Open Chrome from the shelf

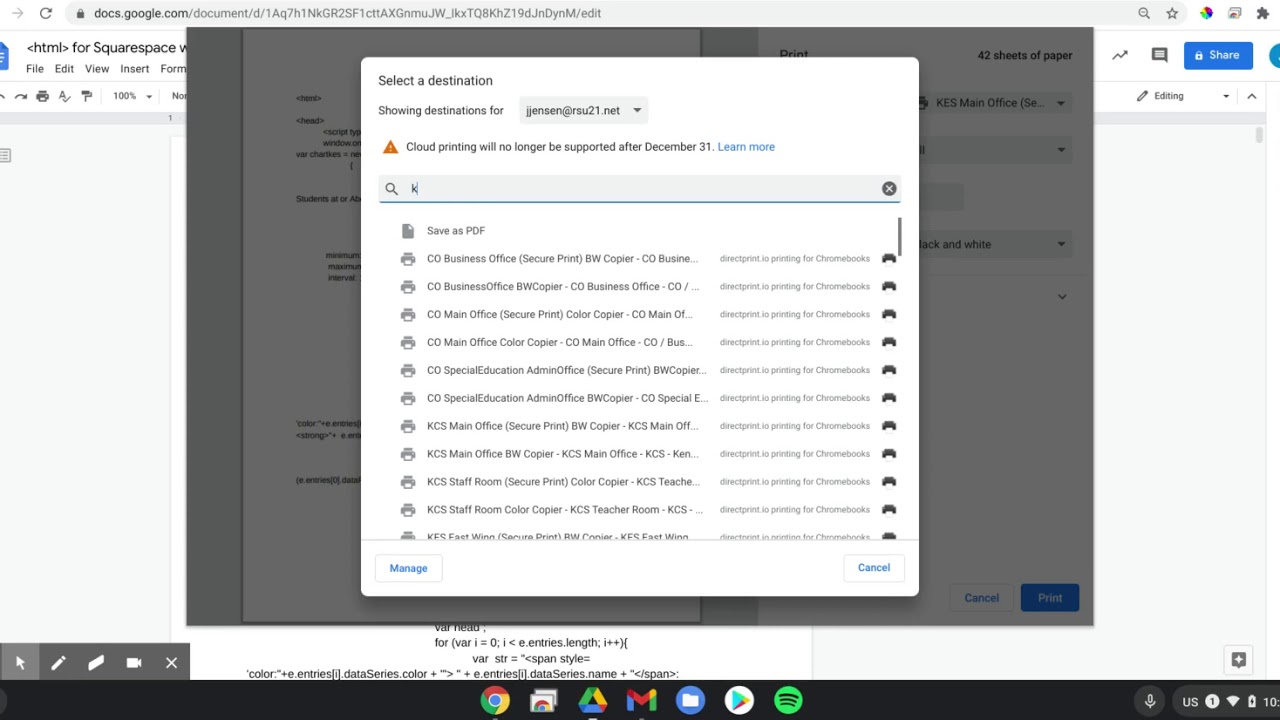pos(494,700)
